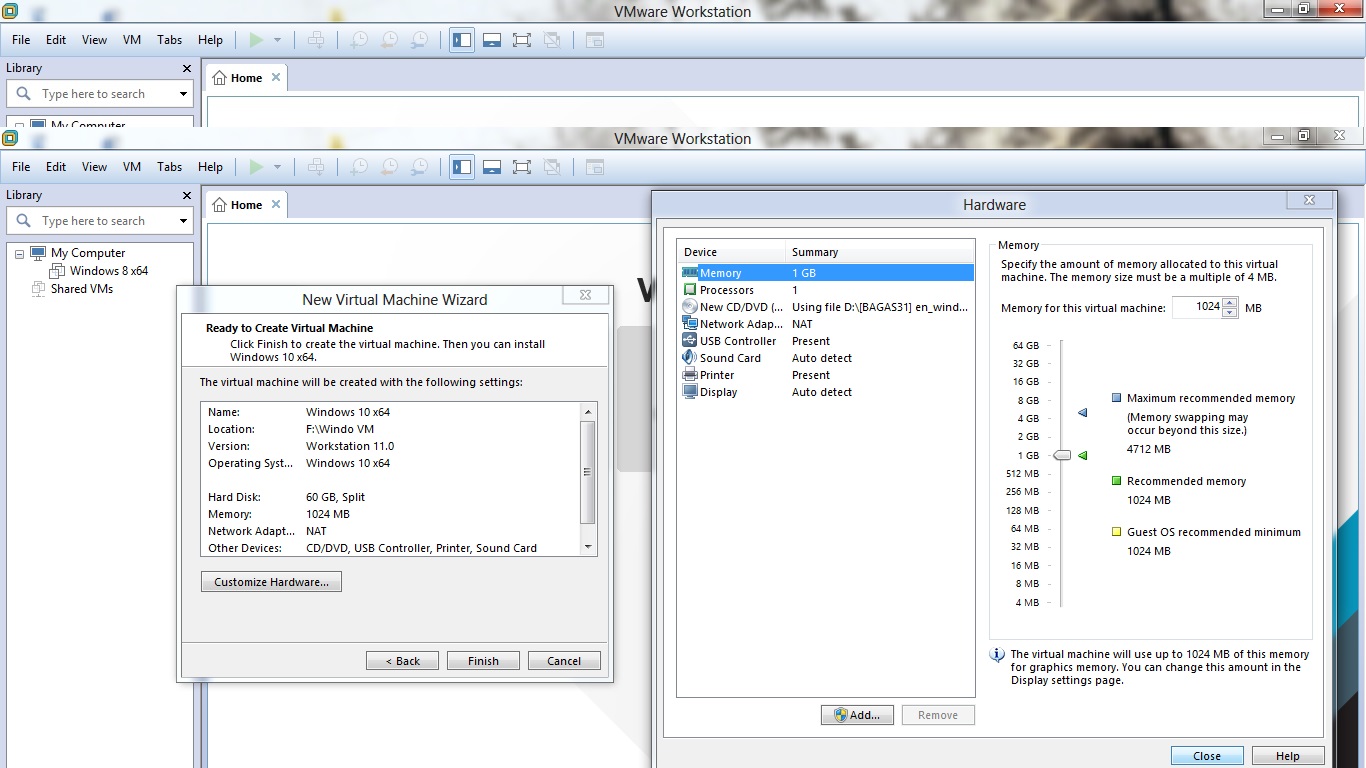Viewport: 1366px width, 768px height.
Task: Click the Network Adapter icon in device list
Action: coord(690,324)
